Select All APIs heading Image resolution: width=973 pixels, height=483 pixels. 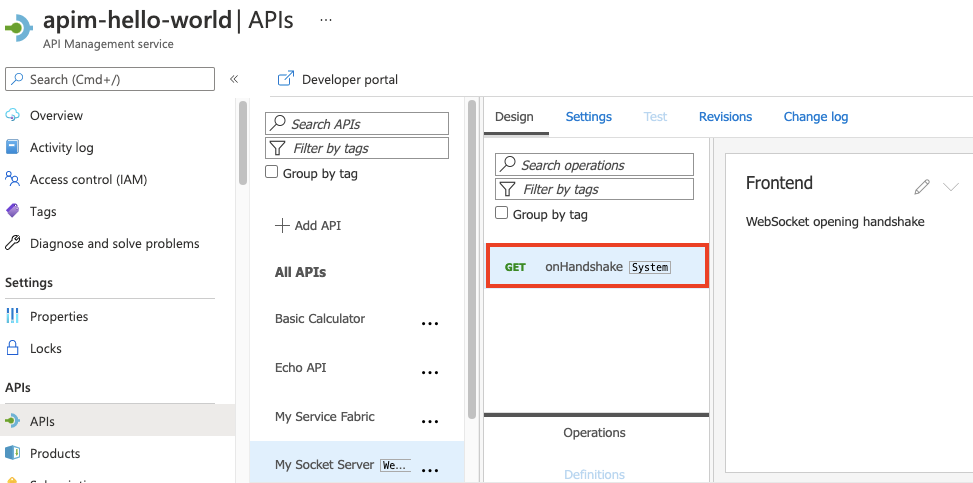300,272
